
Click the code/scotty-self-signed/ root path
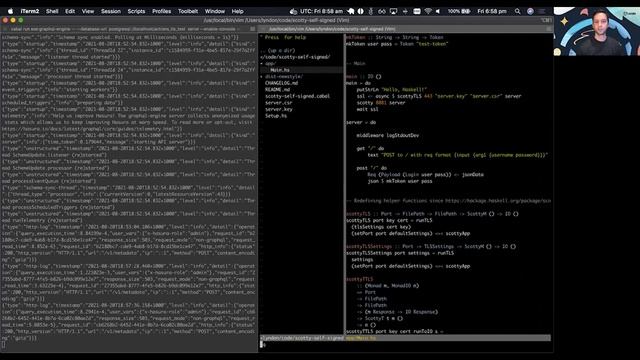click(296, 57)
